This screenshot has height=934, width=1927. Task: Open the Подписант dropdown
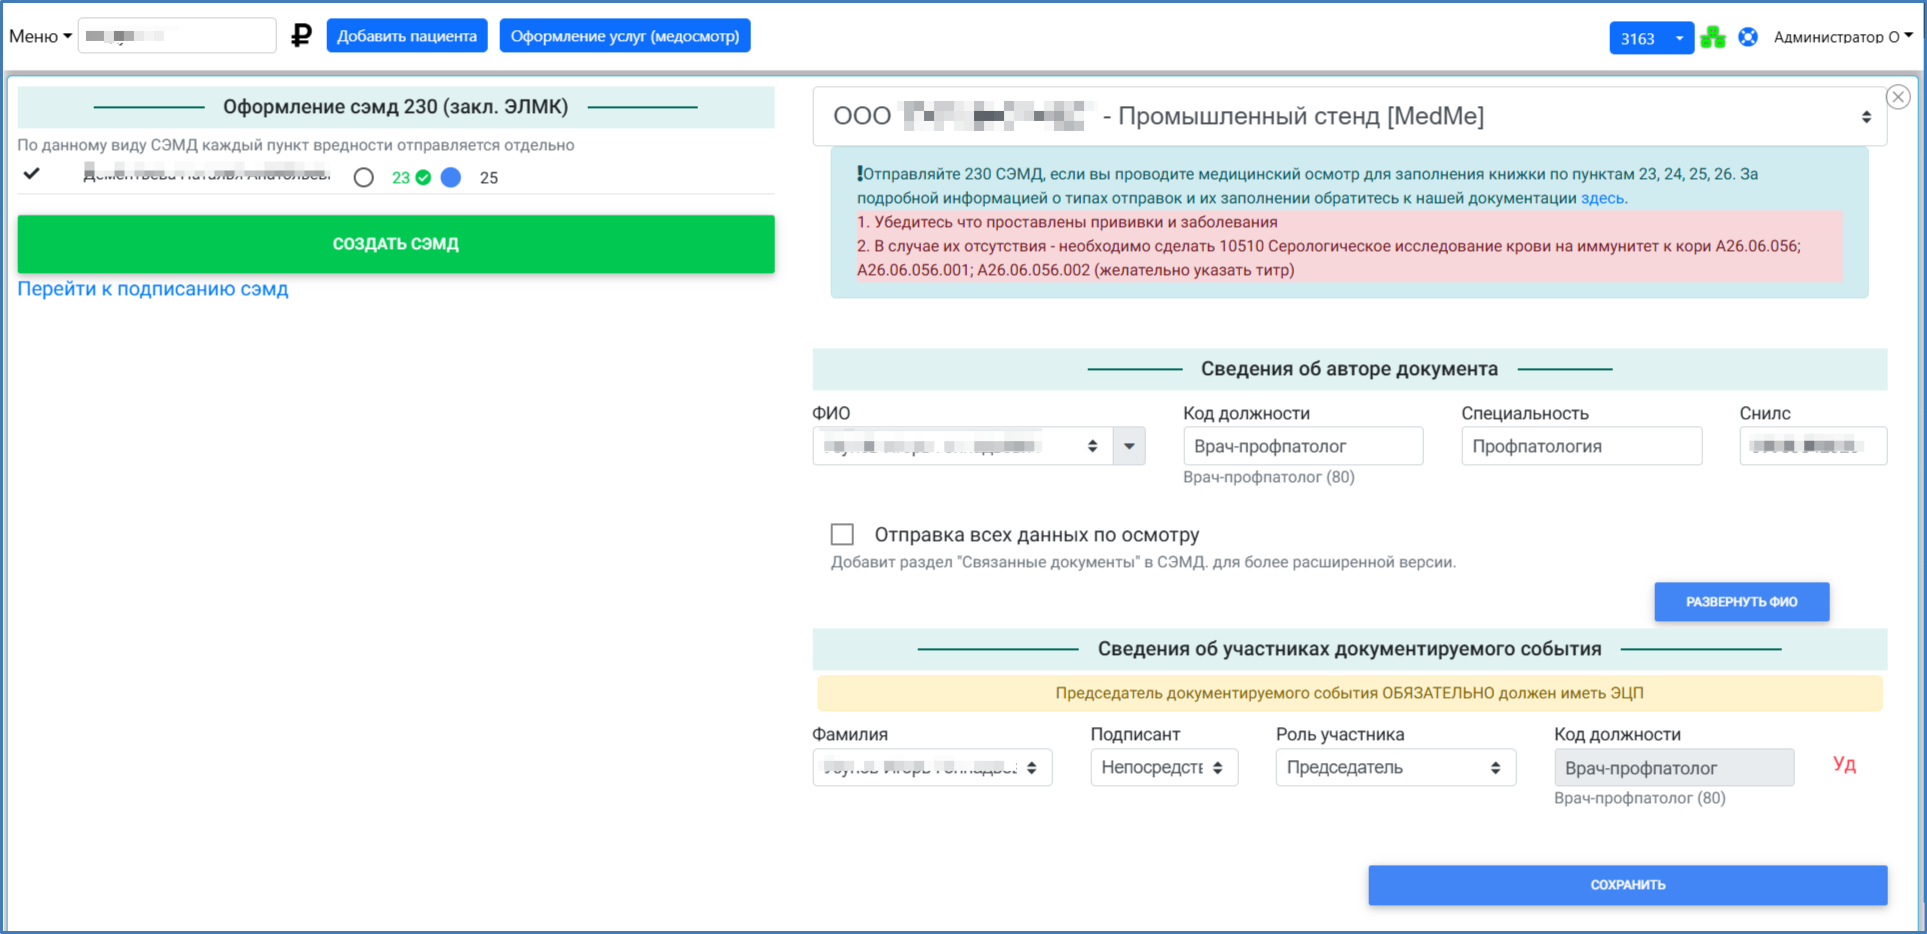(1164, 767)
